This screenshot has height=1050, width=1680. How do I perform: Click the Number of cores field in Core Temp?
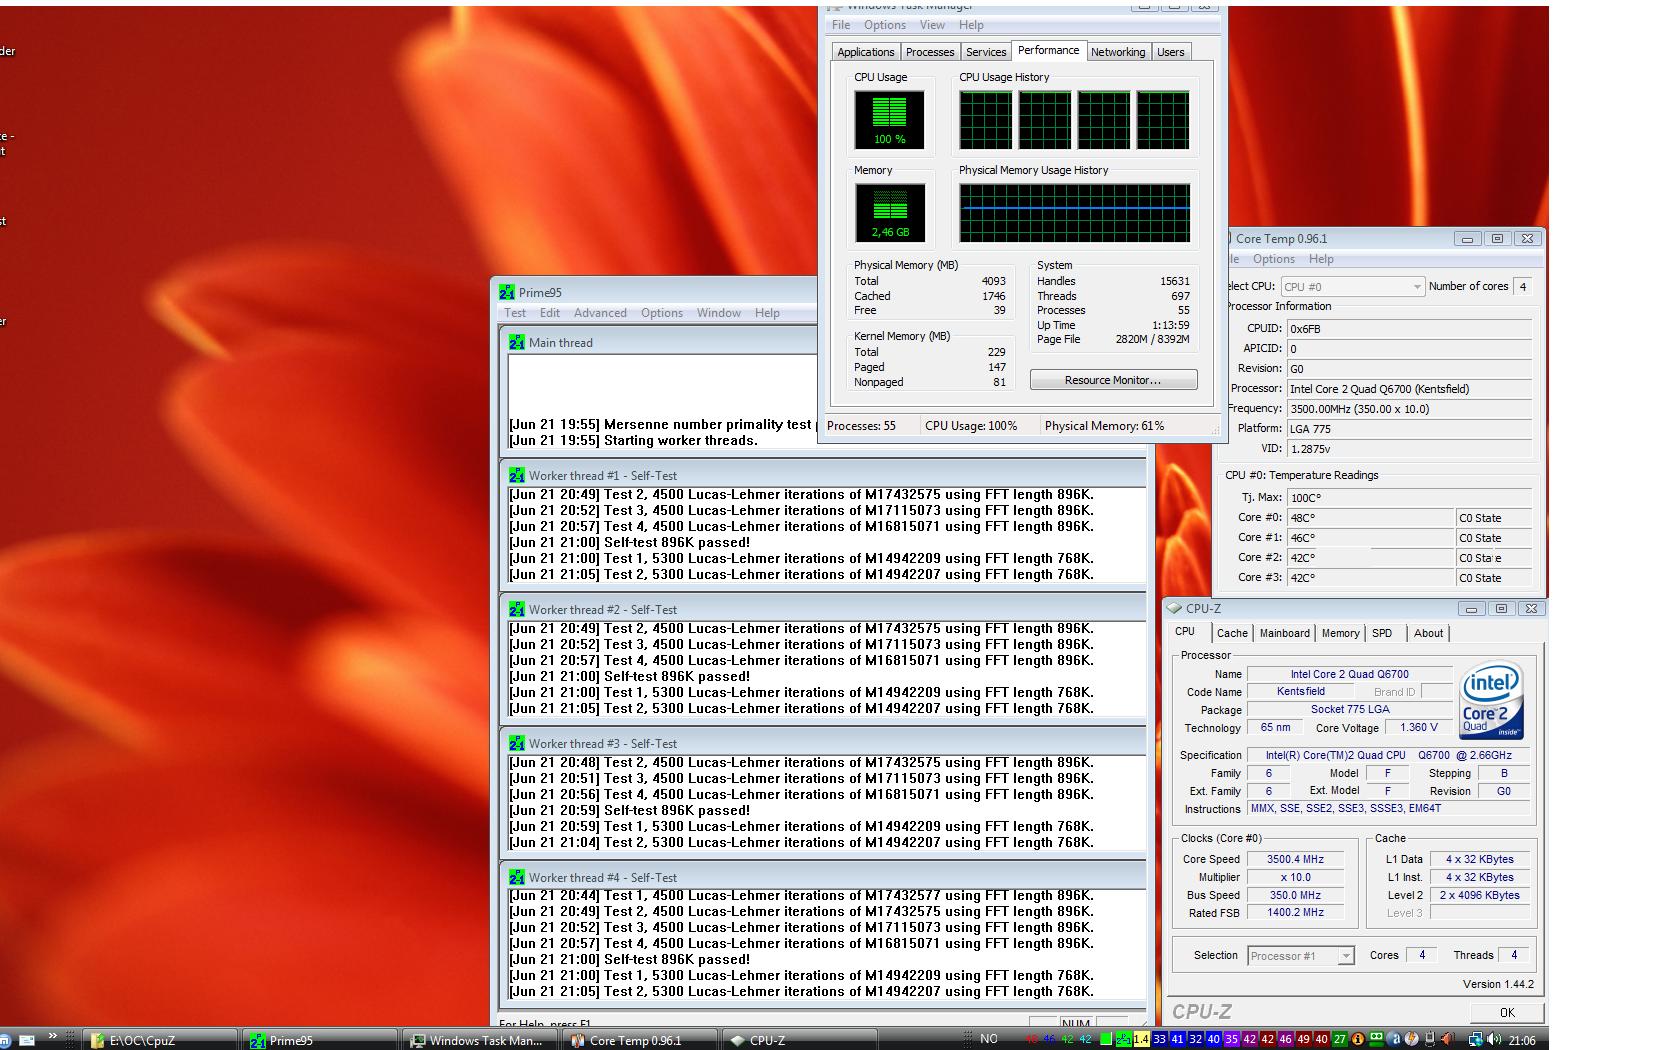[1523, 286]
